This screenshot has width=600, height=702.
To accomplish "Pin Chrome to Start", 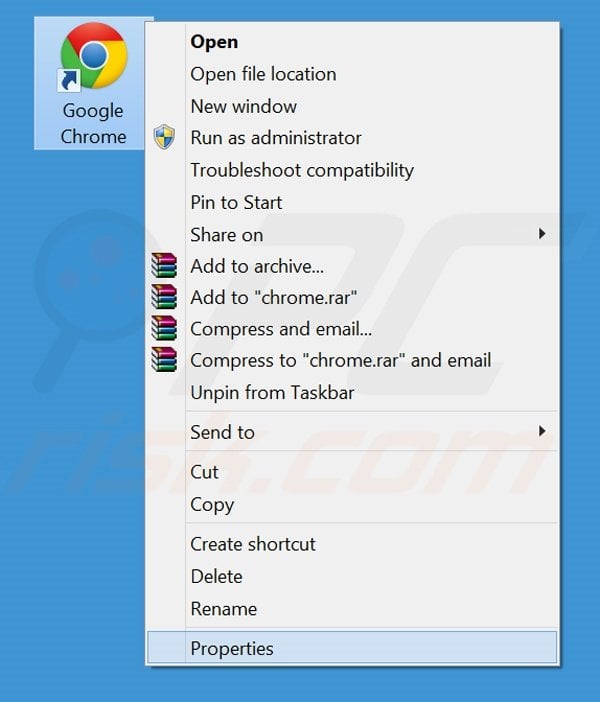I will pyautogui.click(x=236, y=202).
